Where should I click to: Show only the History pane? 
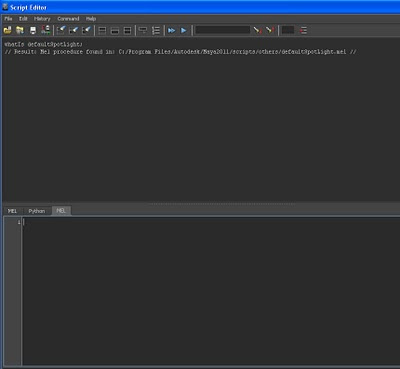pos(102,30)
